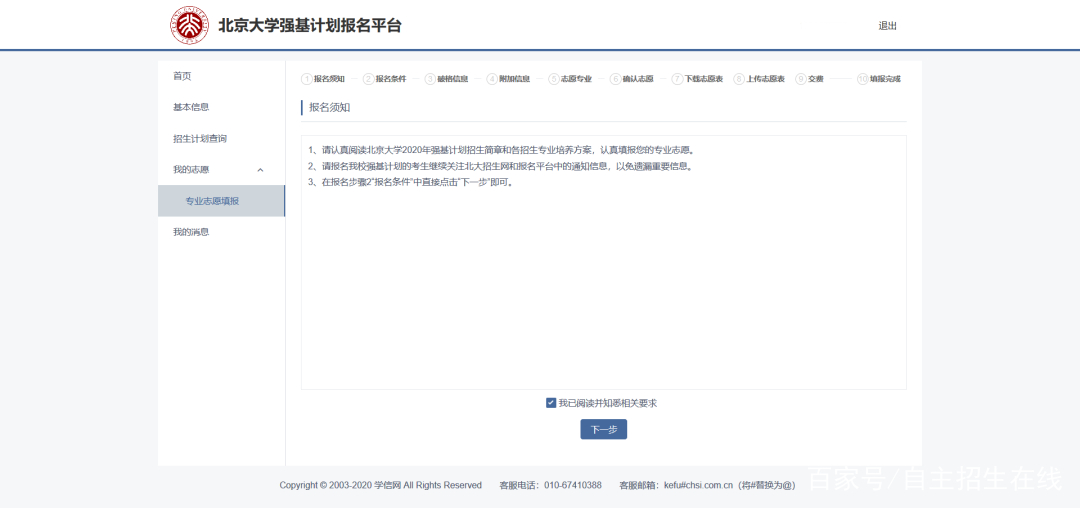Viewport: 1080px width, 508px height.
Task: Select 专业志愿填报 submenu item
Action: [x=221, y=201]
